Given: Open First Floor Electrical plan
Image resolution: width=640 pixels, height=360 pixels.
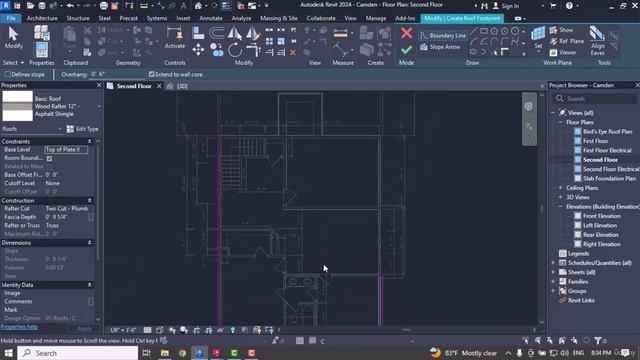Looking at the screenshot, I should coord(607,150).
